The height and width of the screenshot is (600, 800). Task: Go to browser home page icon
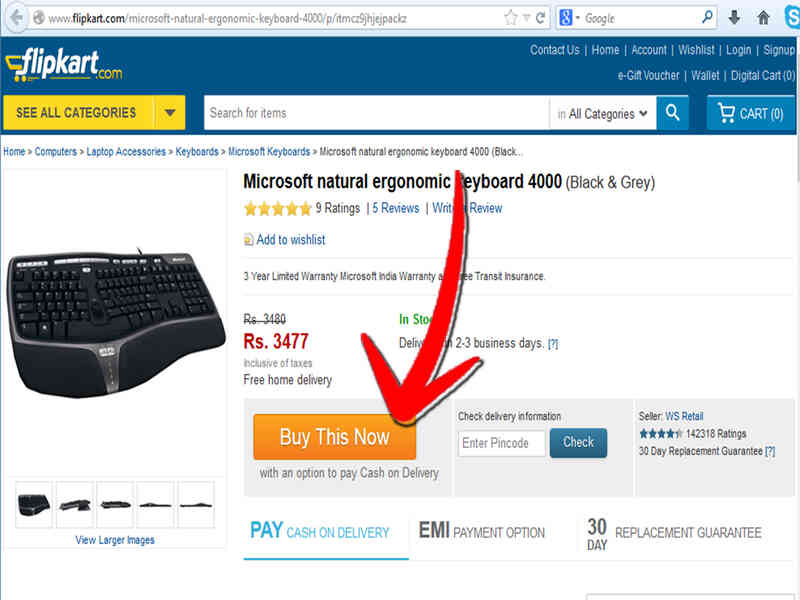click(x=763, y=18)
